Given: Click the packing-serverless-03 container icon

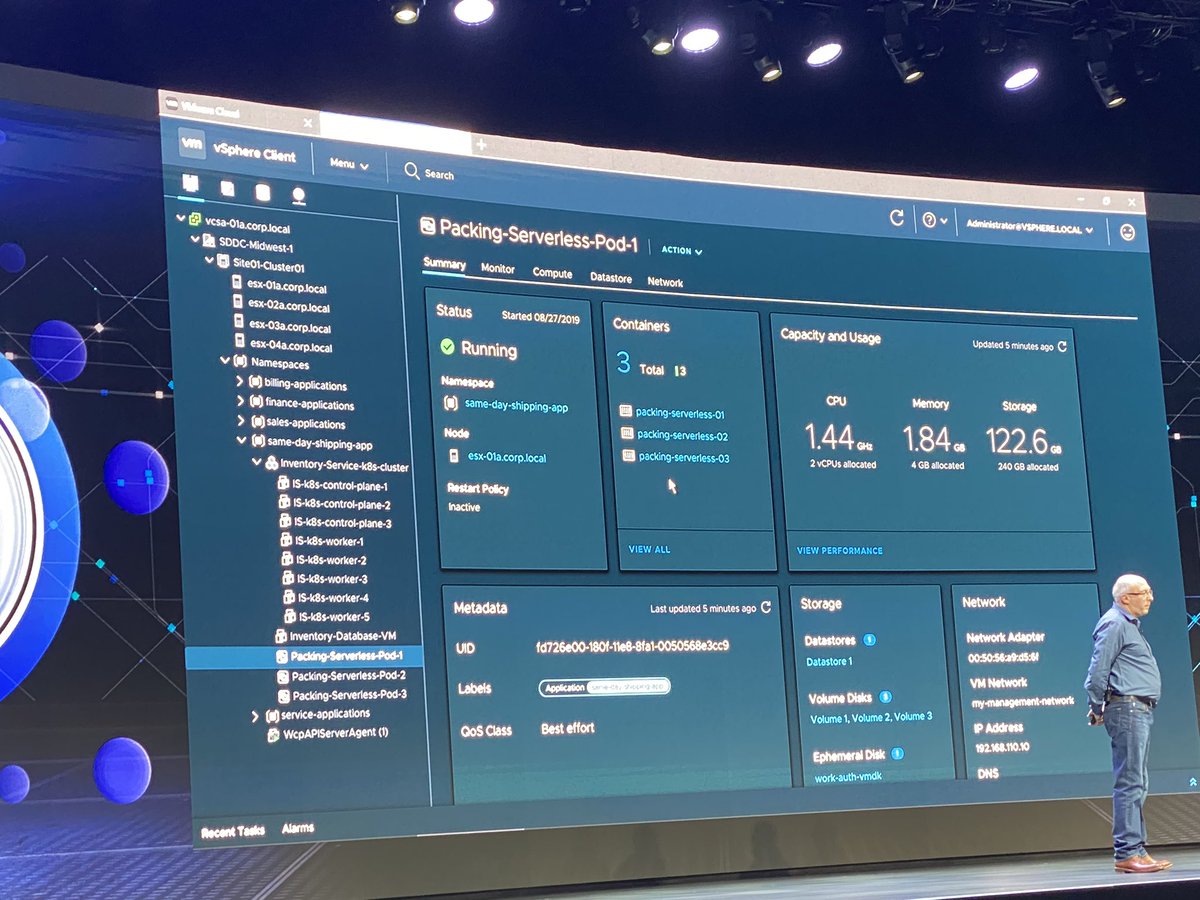Looking at the screenshot, I should coord(628,455).
